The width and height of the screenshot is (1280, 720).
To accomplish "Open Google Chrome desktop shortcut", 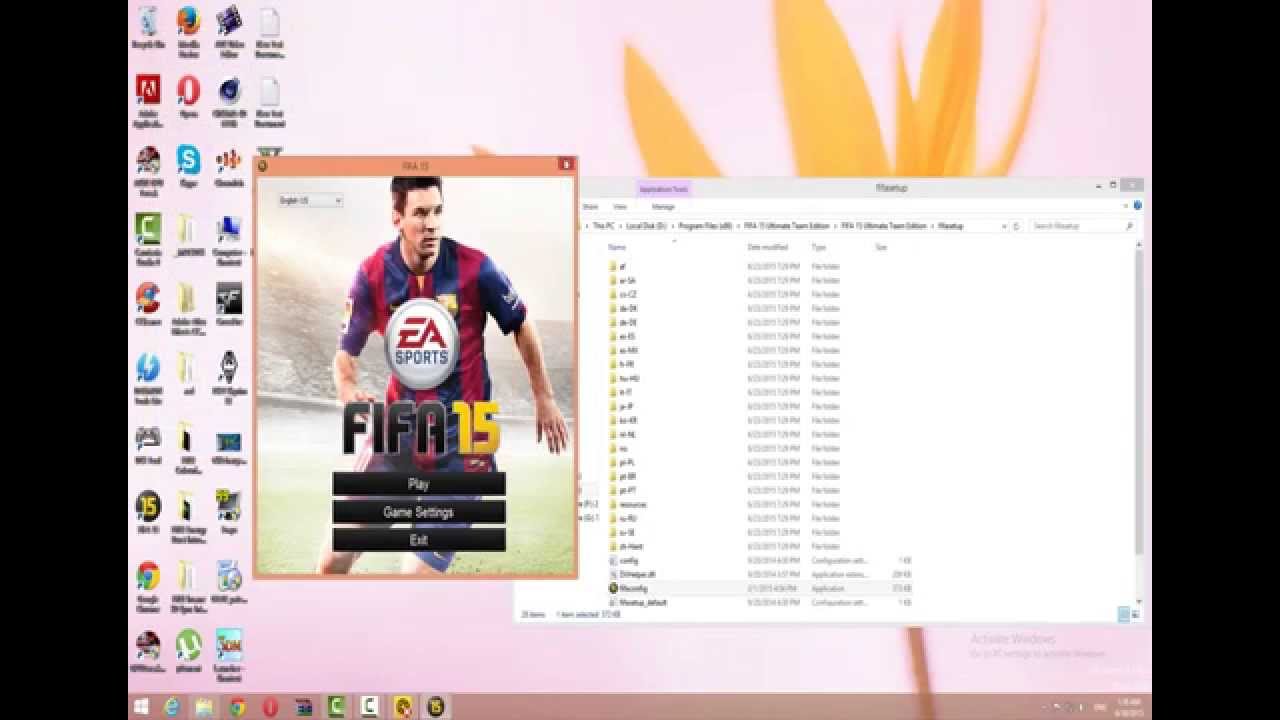I will [x=148, y=587].
